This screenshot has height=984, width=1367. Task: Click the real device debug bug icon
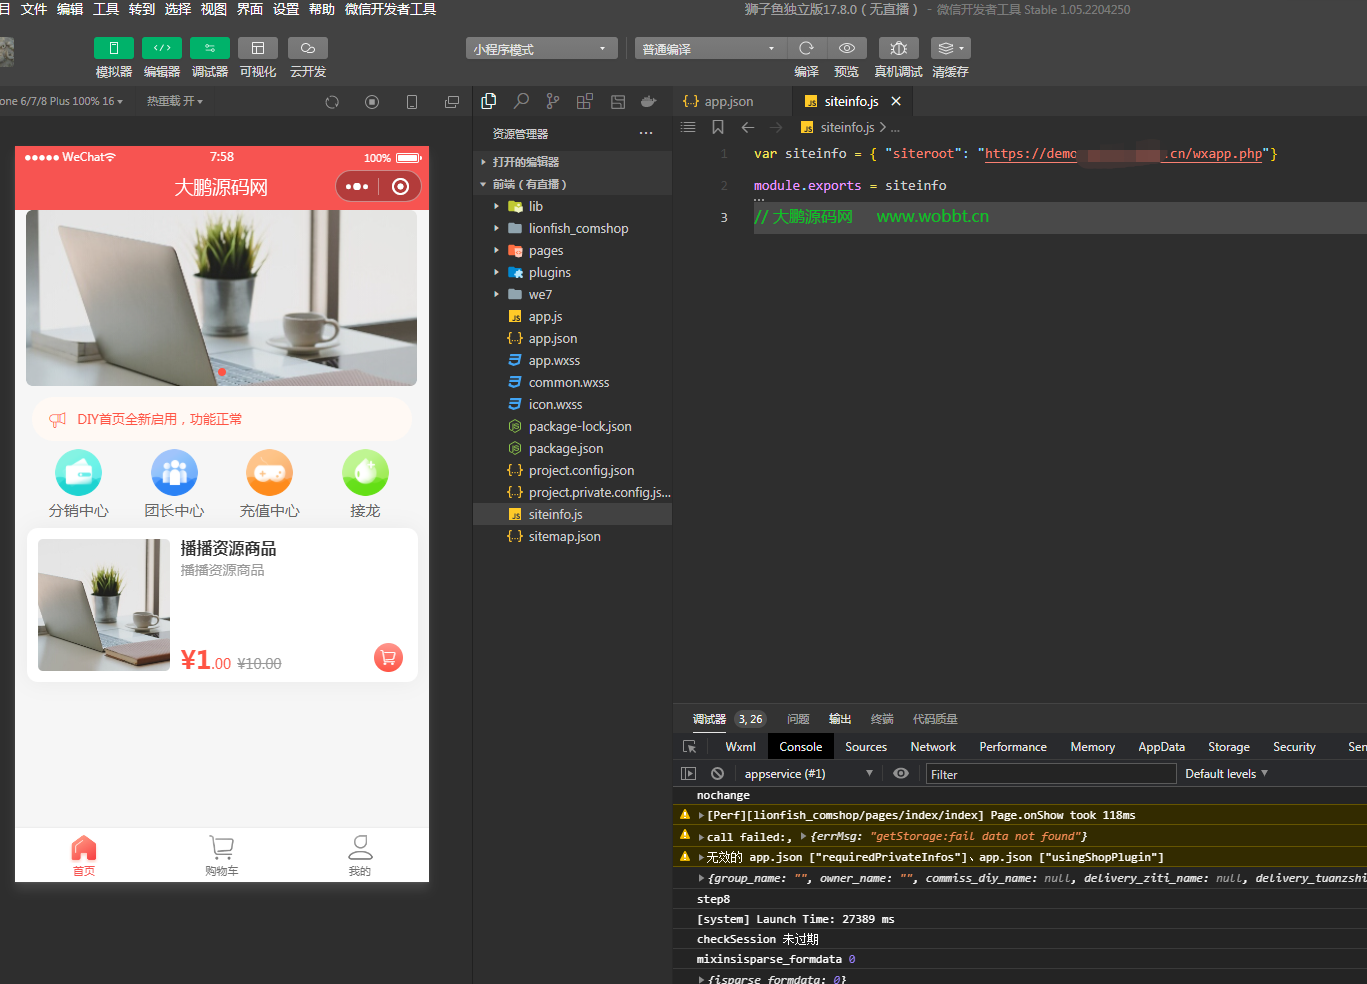[x=898, y=48]
